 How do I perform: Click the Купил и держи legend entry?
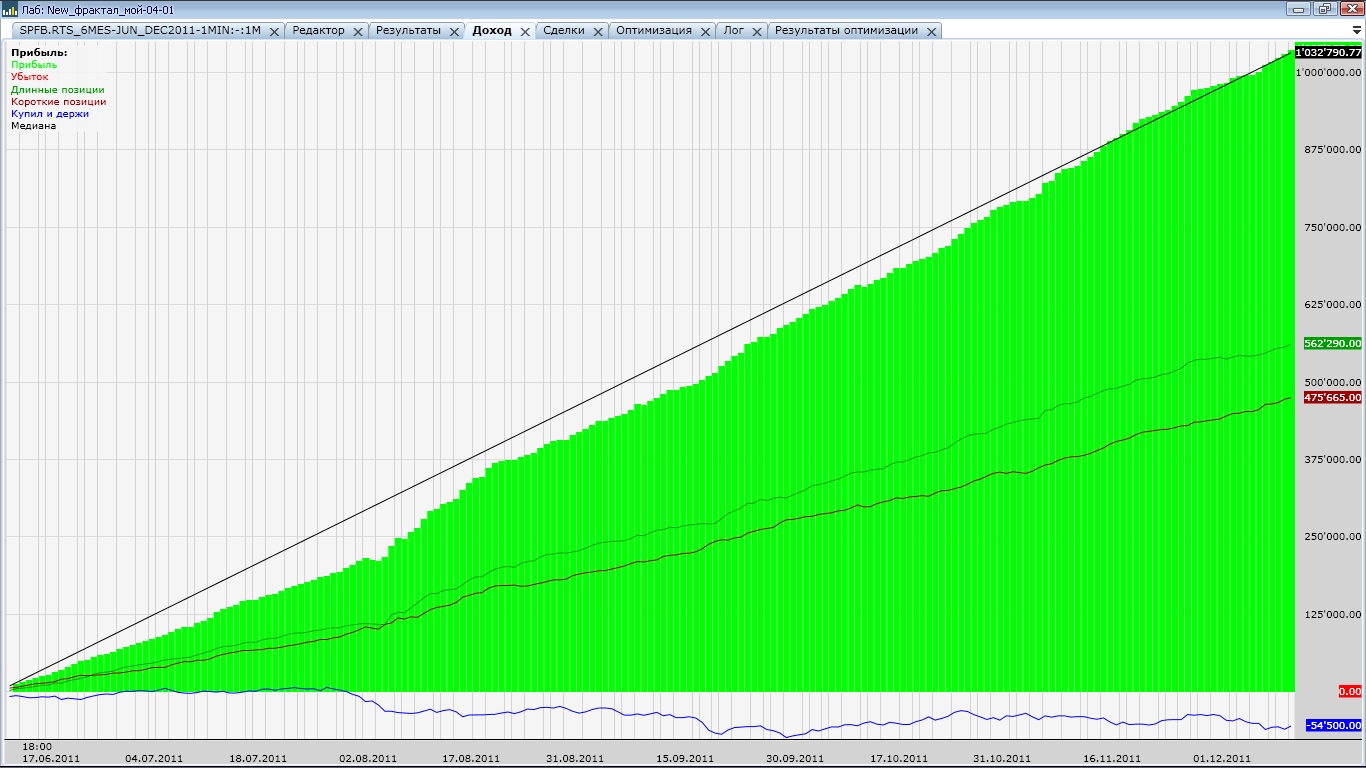[50, 113]
